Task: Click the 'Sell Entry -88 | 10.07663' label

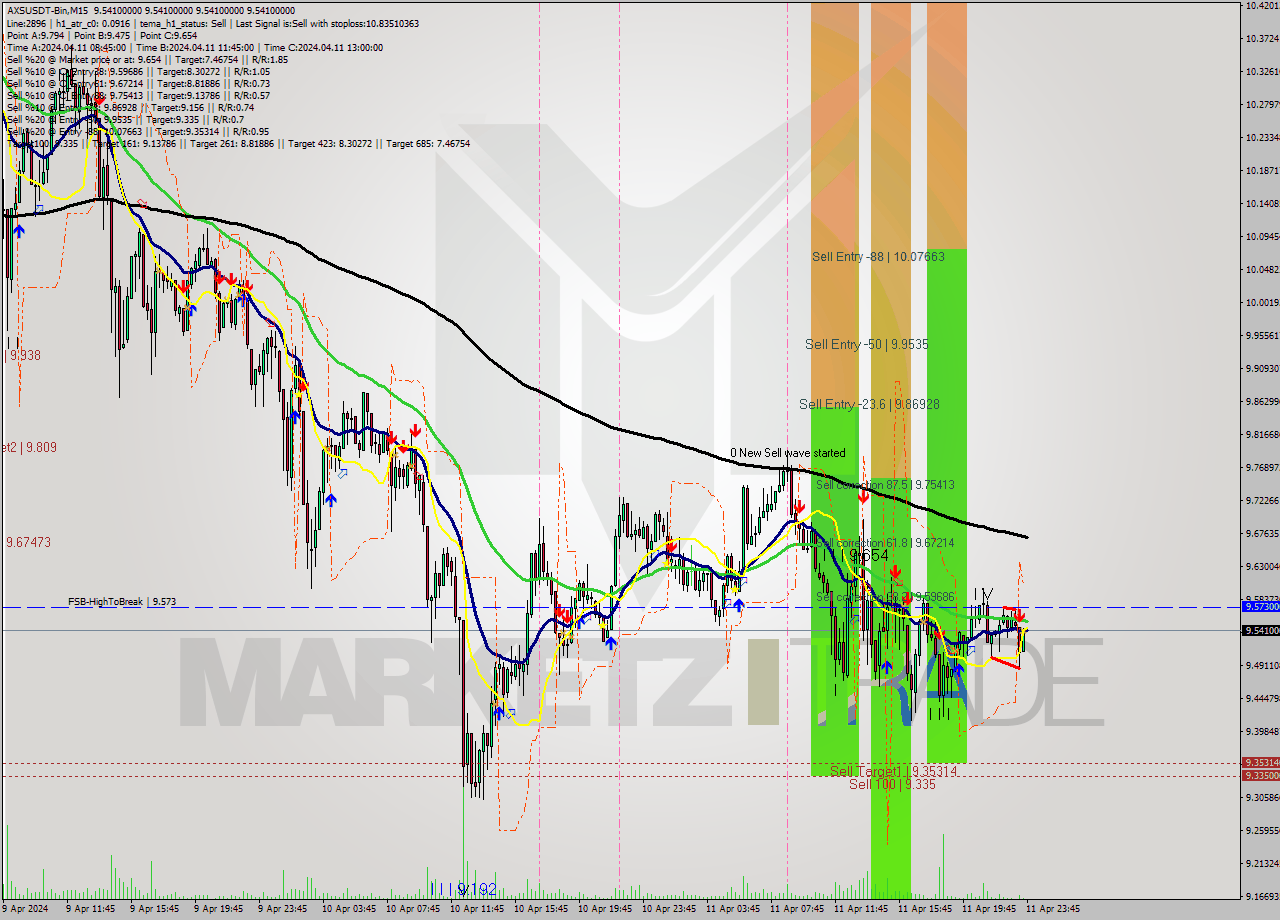Action: pos(878,257)
